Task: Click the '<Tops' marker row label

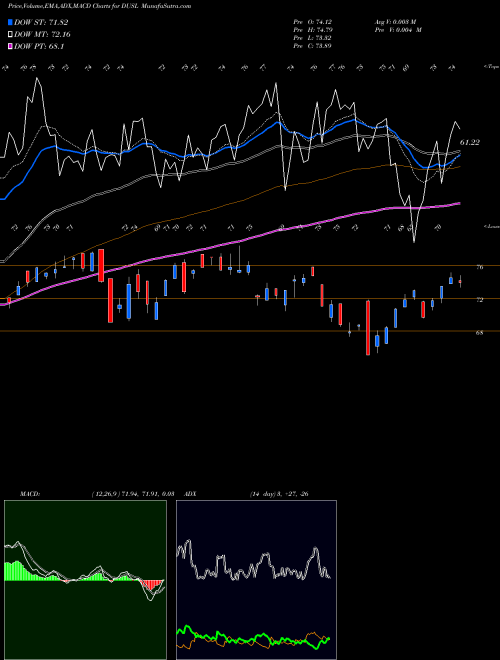Action: click(491, 67)
